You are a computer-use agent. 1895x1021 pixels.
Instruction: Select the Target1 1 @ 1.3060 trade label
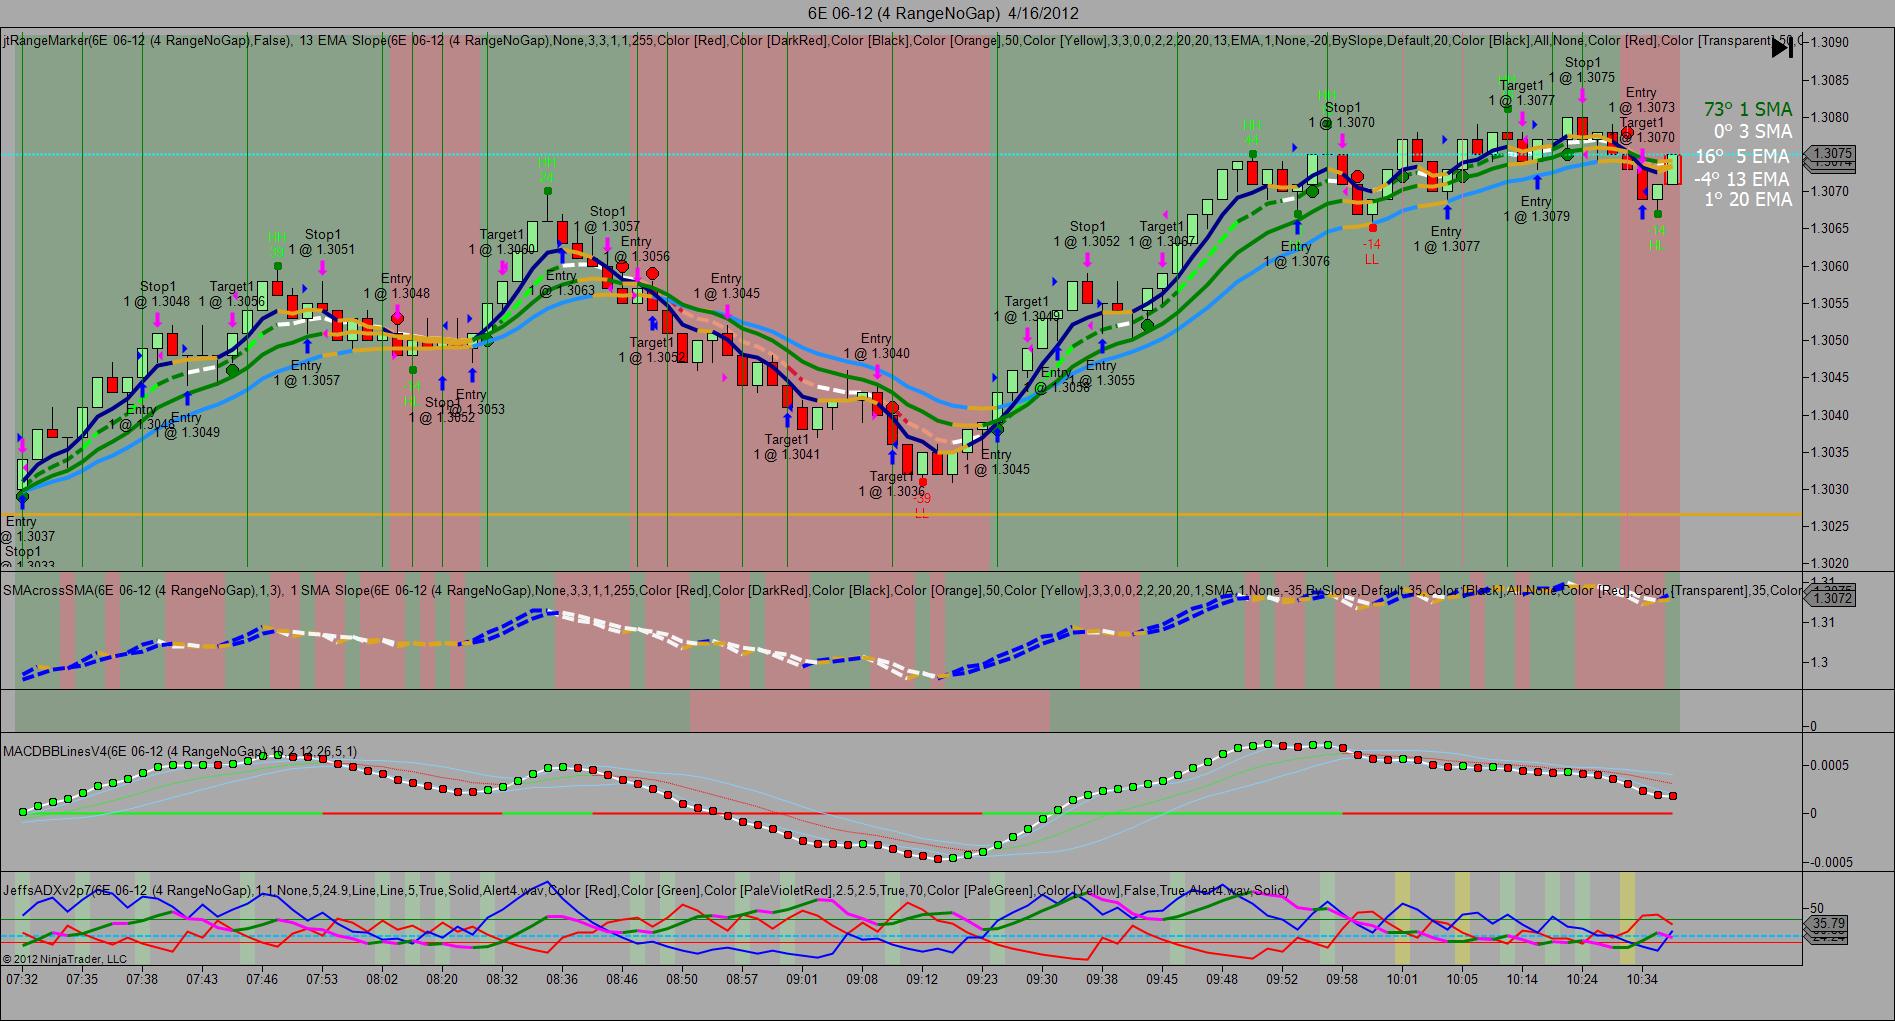(x=502, y=242)
